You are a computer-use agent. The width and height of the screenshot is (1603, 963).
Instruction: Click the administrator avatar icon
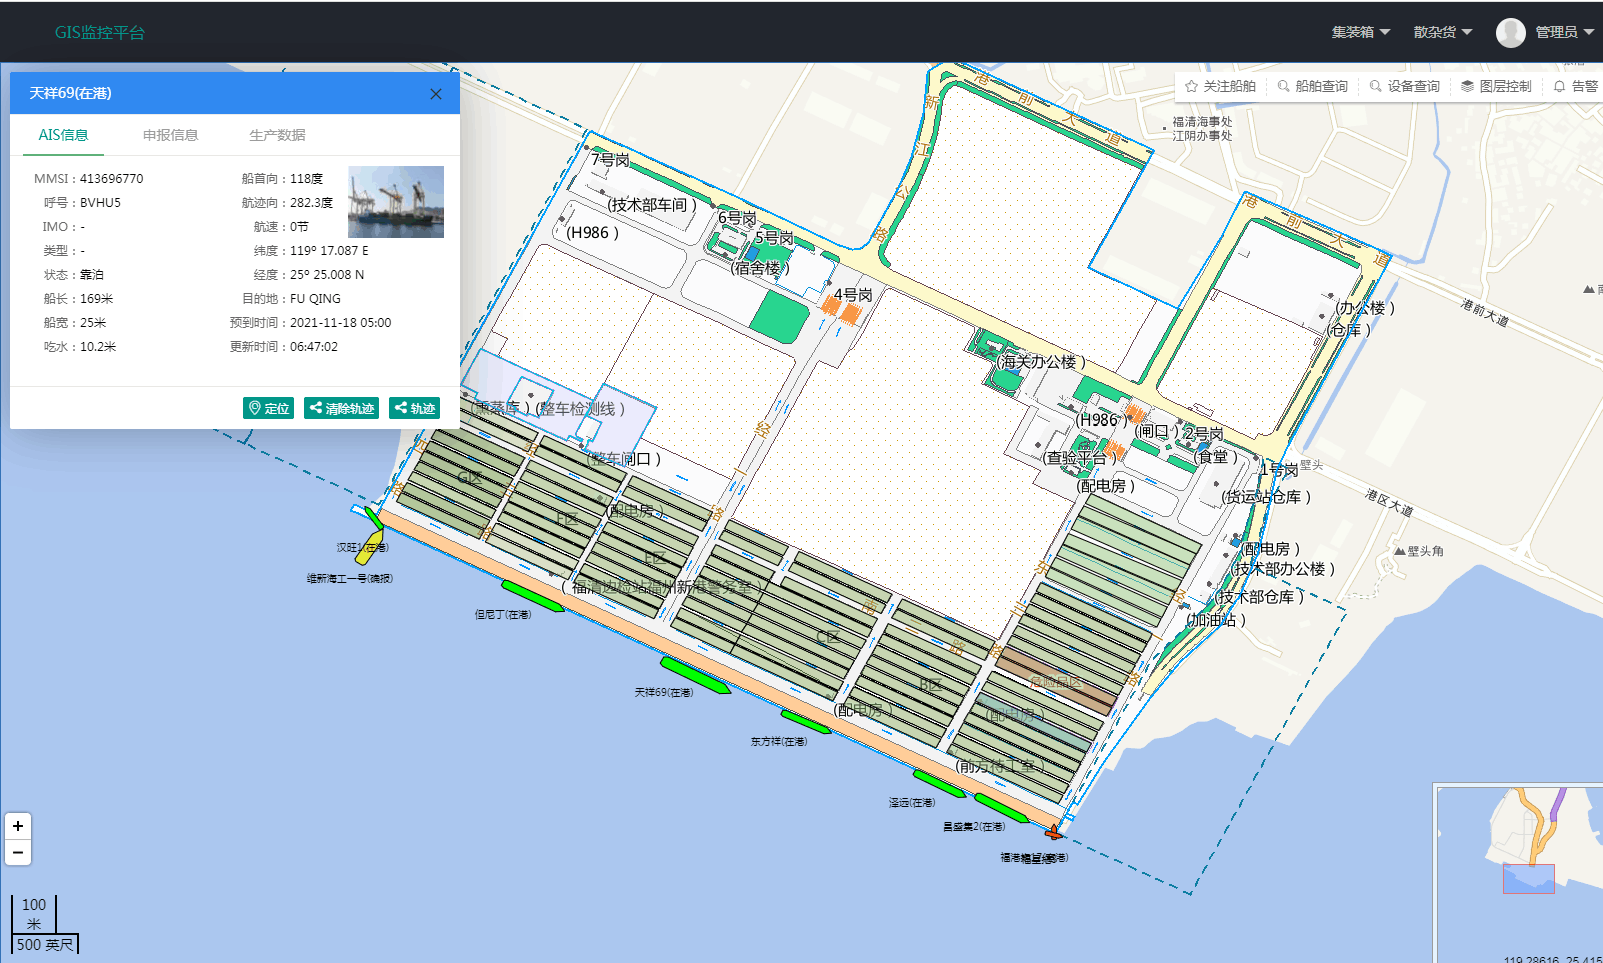(1510, 33)
